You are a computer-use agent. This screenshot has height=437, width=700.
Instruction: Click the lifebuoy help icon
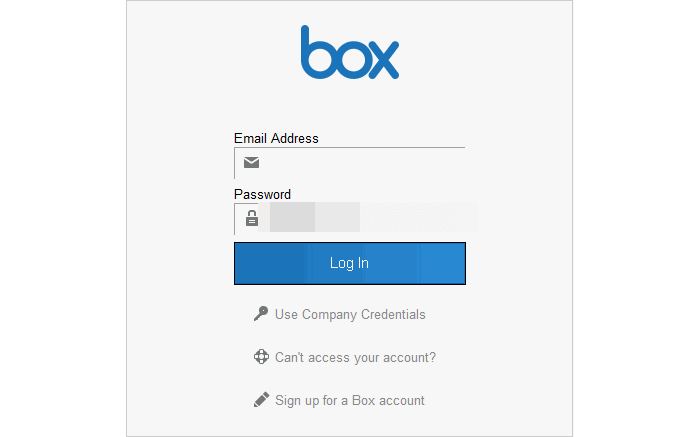coord(261,357)
